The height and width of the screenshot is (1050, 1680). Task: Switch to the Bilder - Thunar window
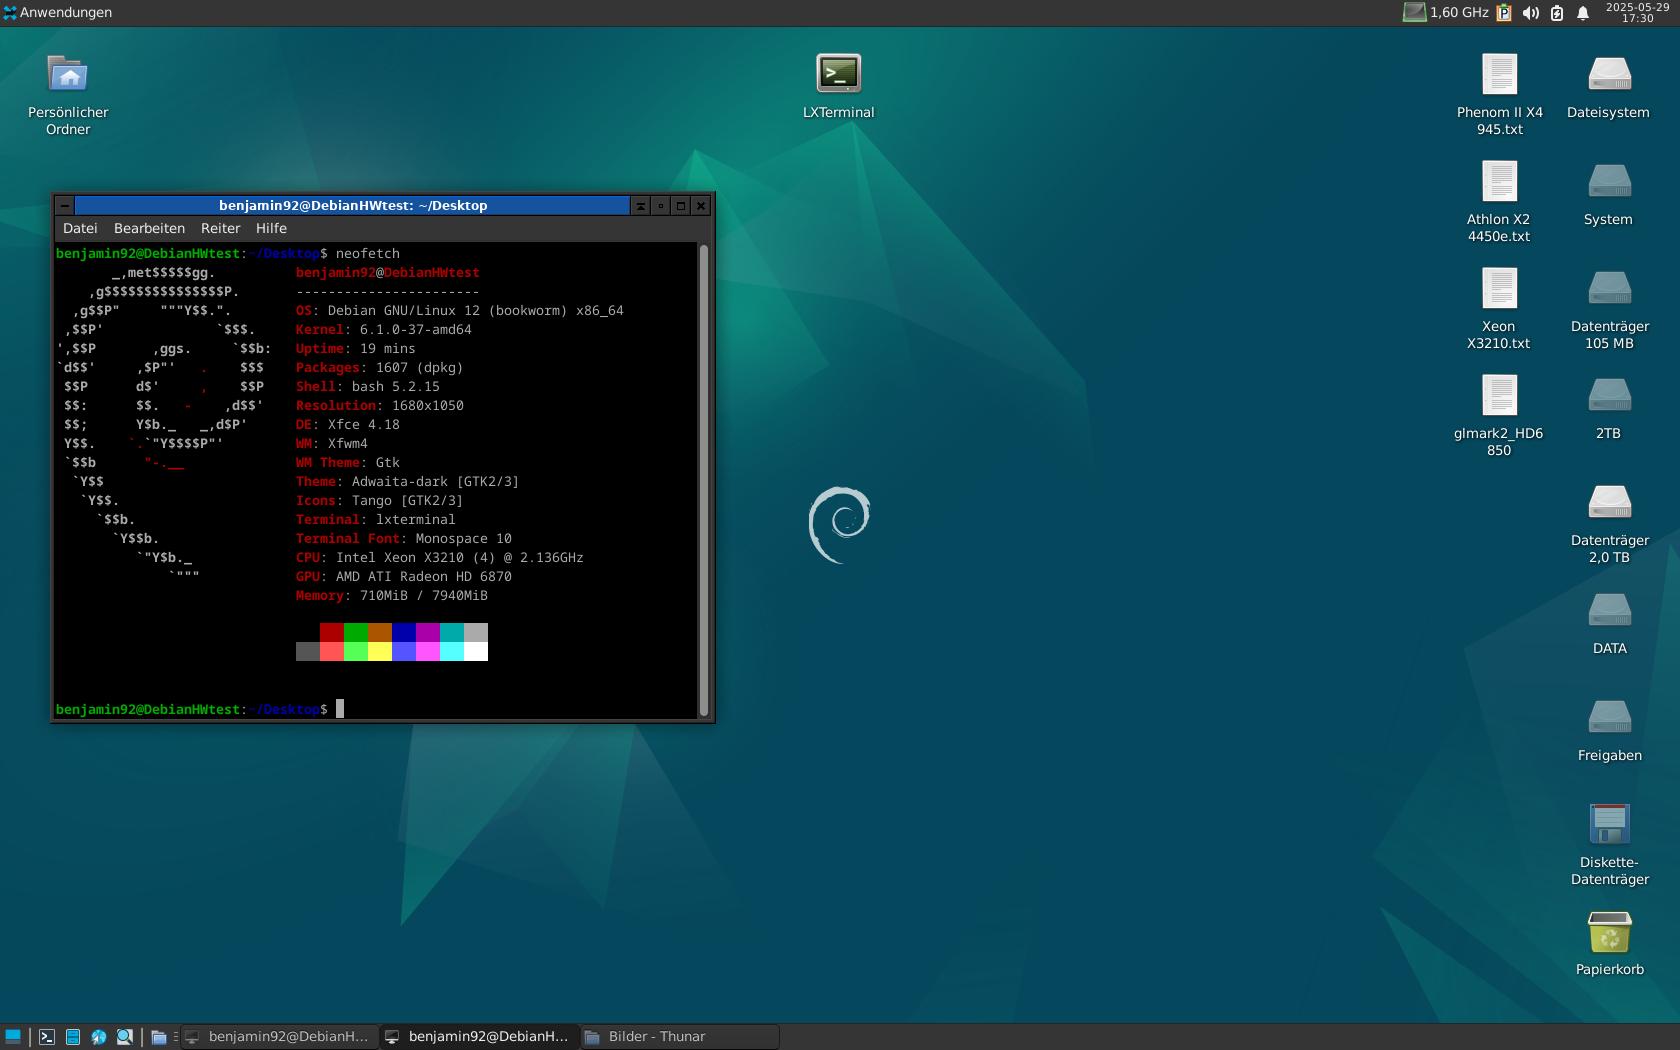(x=679, y=1037)
